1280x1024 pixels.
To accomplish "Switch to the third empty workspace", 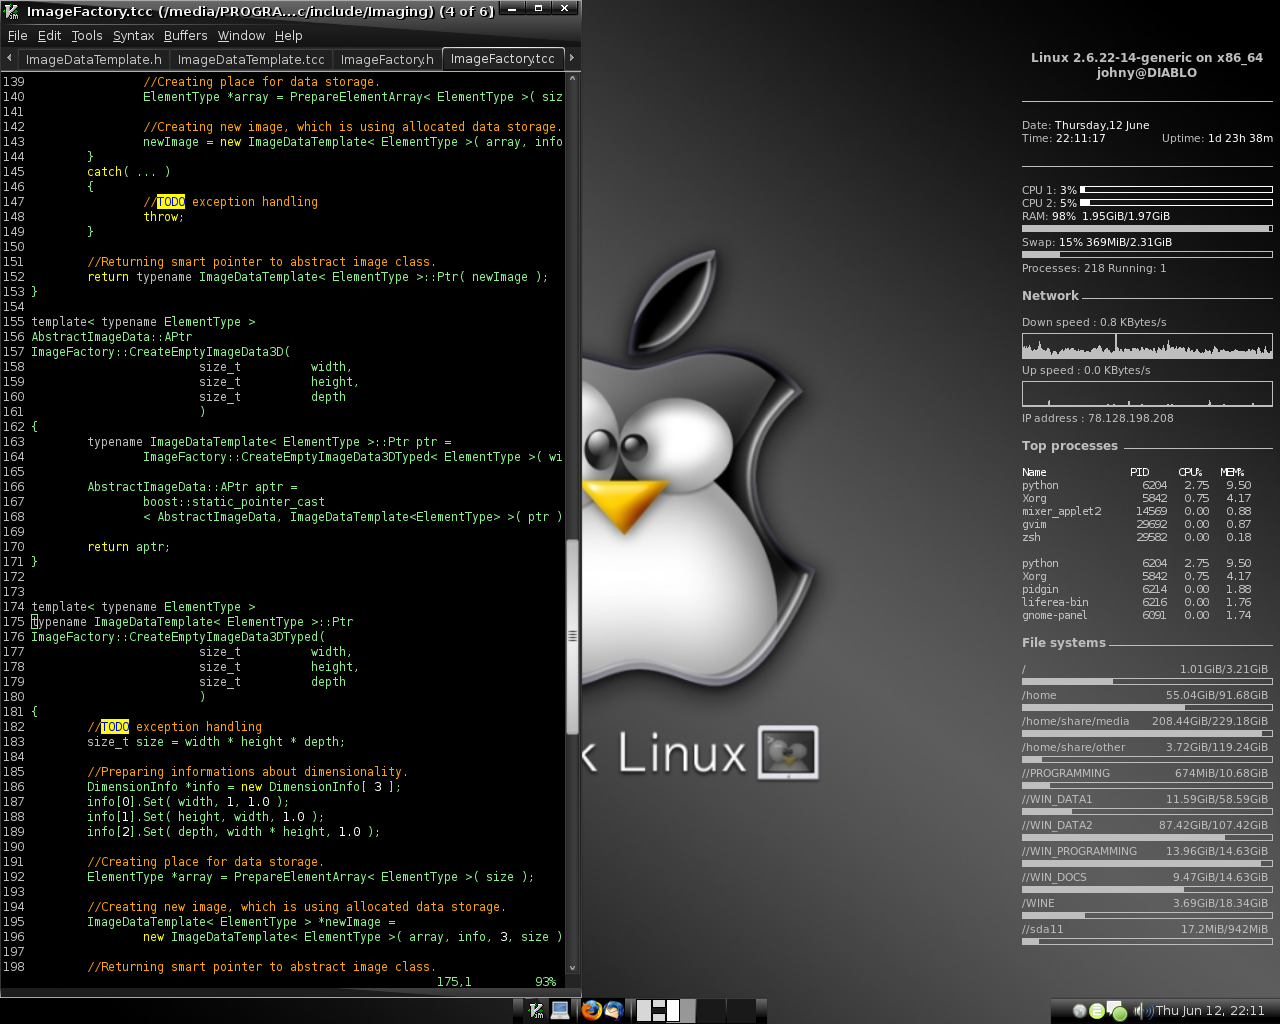I will click(x=741, y=1010).
